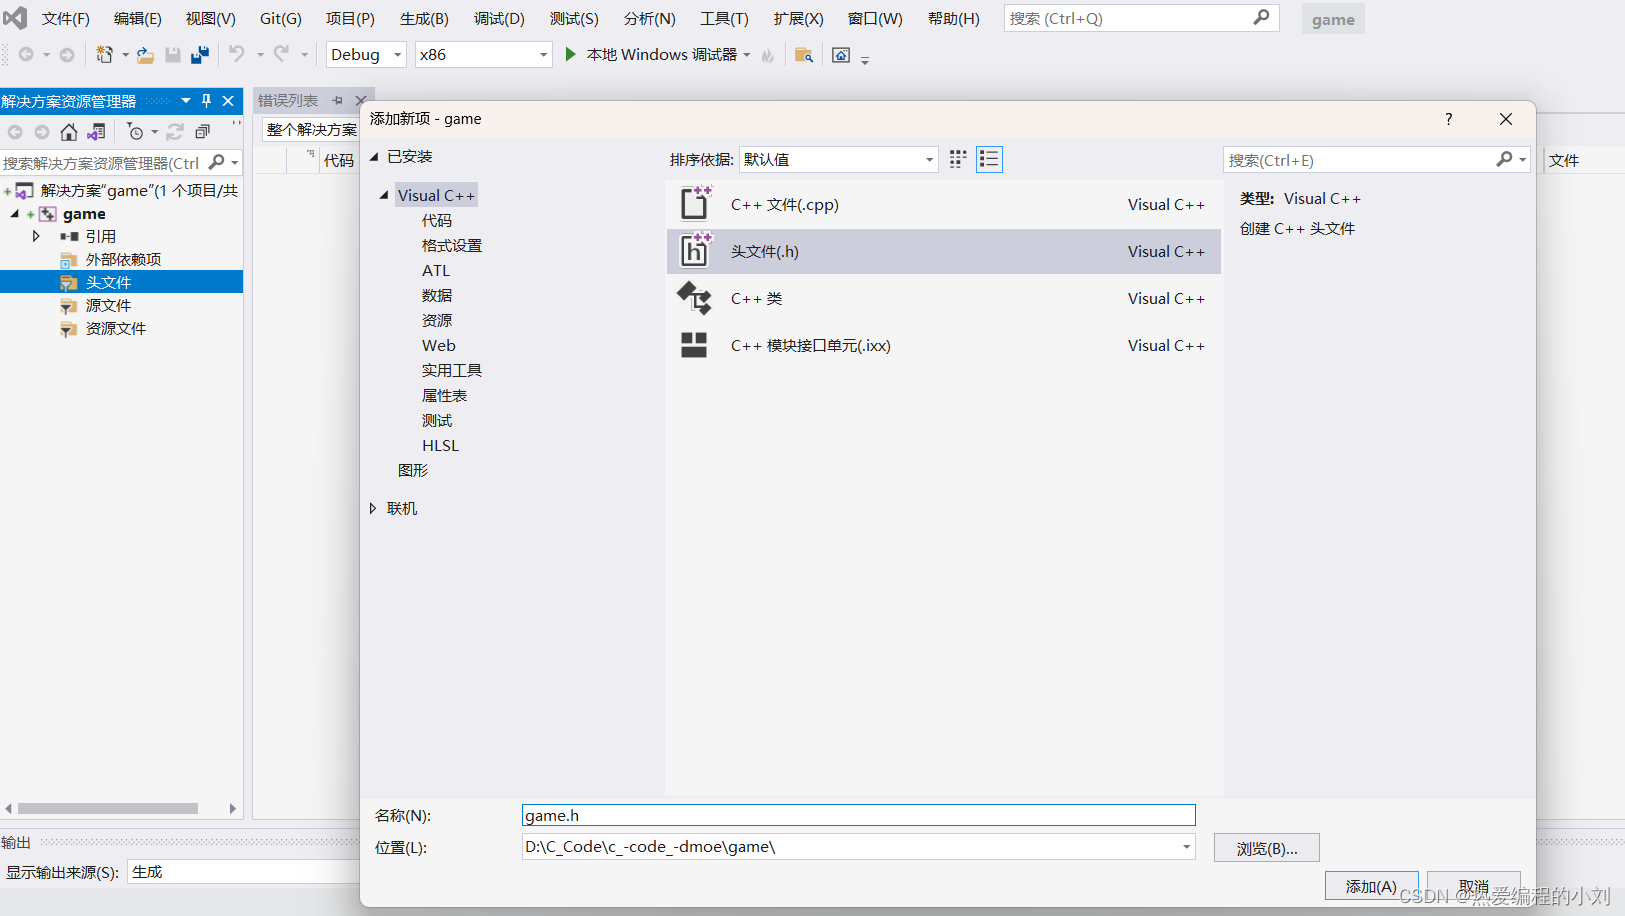
Task: Click the Sync refresh icon in Solution Explorer
Action: pos(175,132)
